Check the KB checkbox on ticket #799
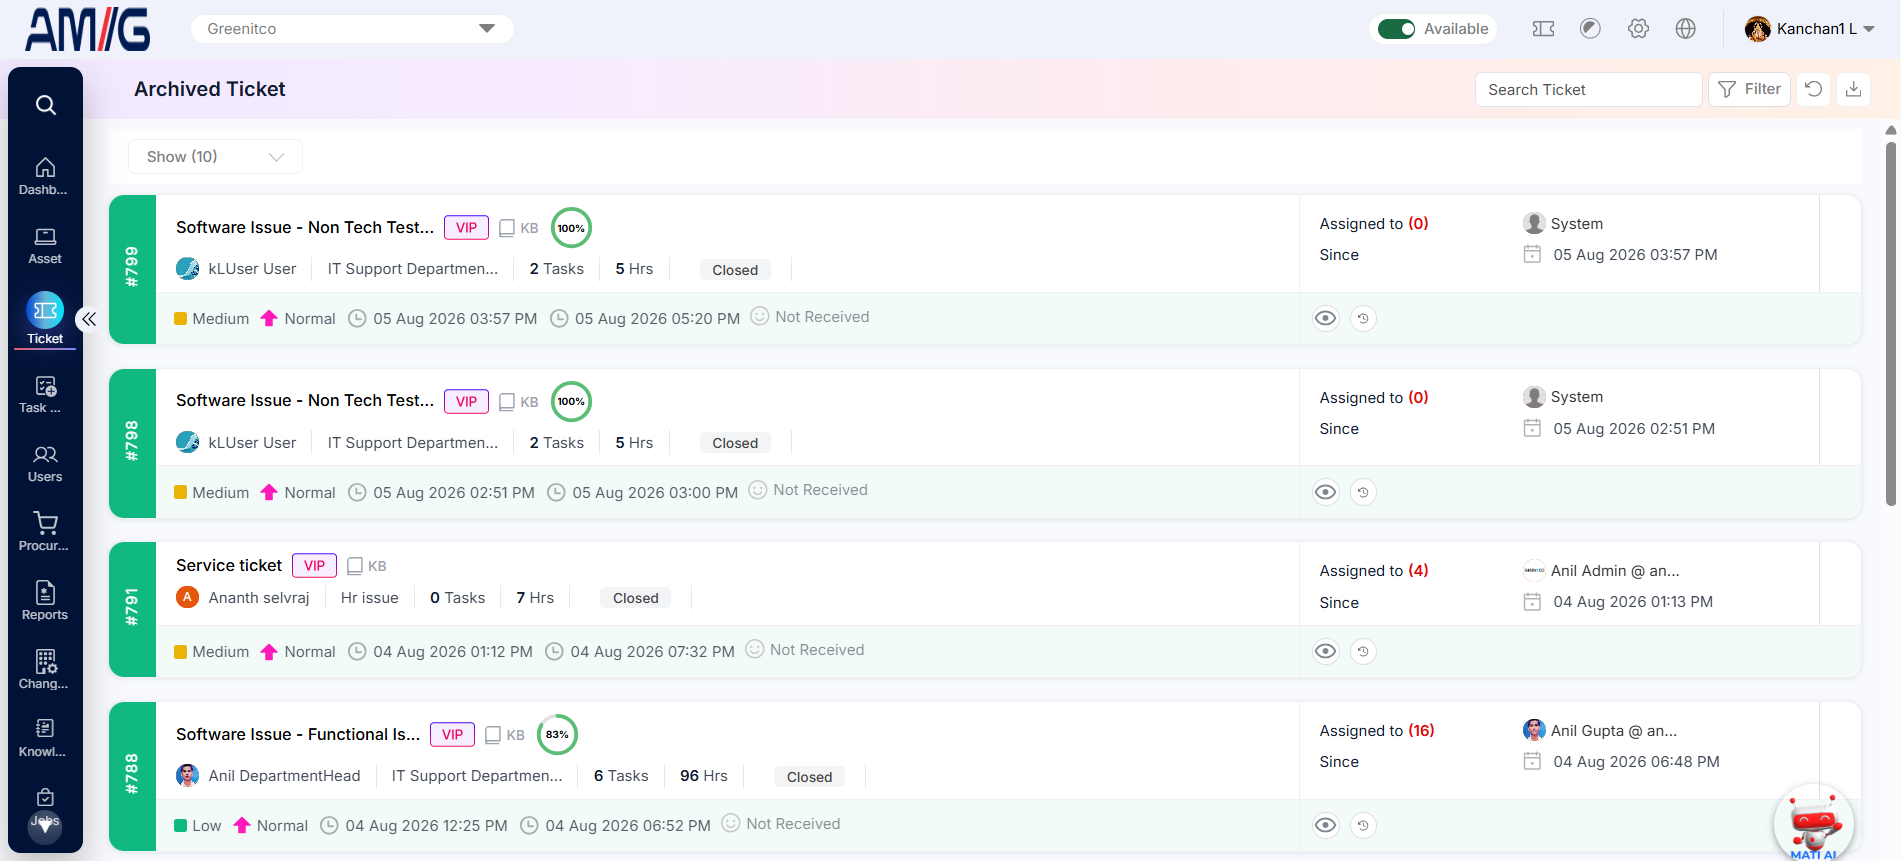Screen dimensions: 1902x861 (x=507, y=228)
